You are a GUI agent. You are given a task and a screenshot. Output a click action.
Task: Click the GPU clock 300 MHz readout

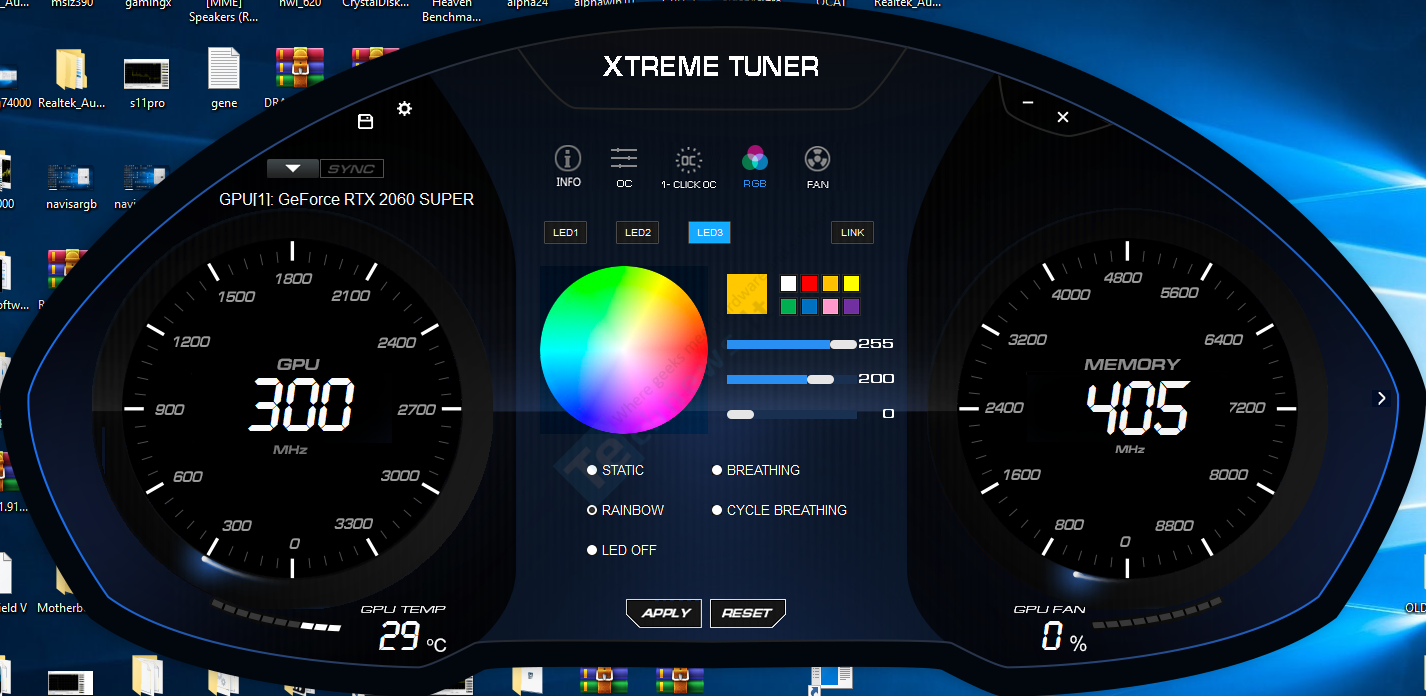[301, 404]
